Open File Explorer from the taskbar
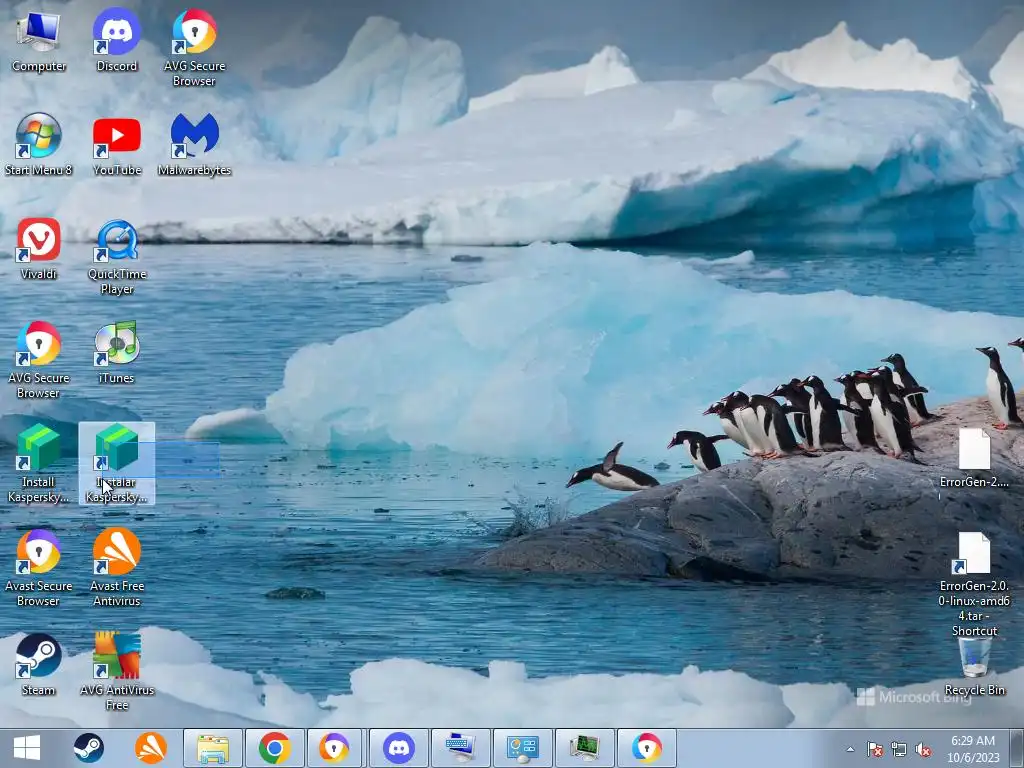Screen dimensions: 1024x768 213,748
